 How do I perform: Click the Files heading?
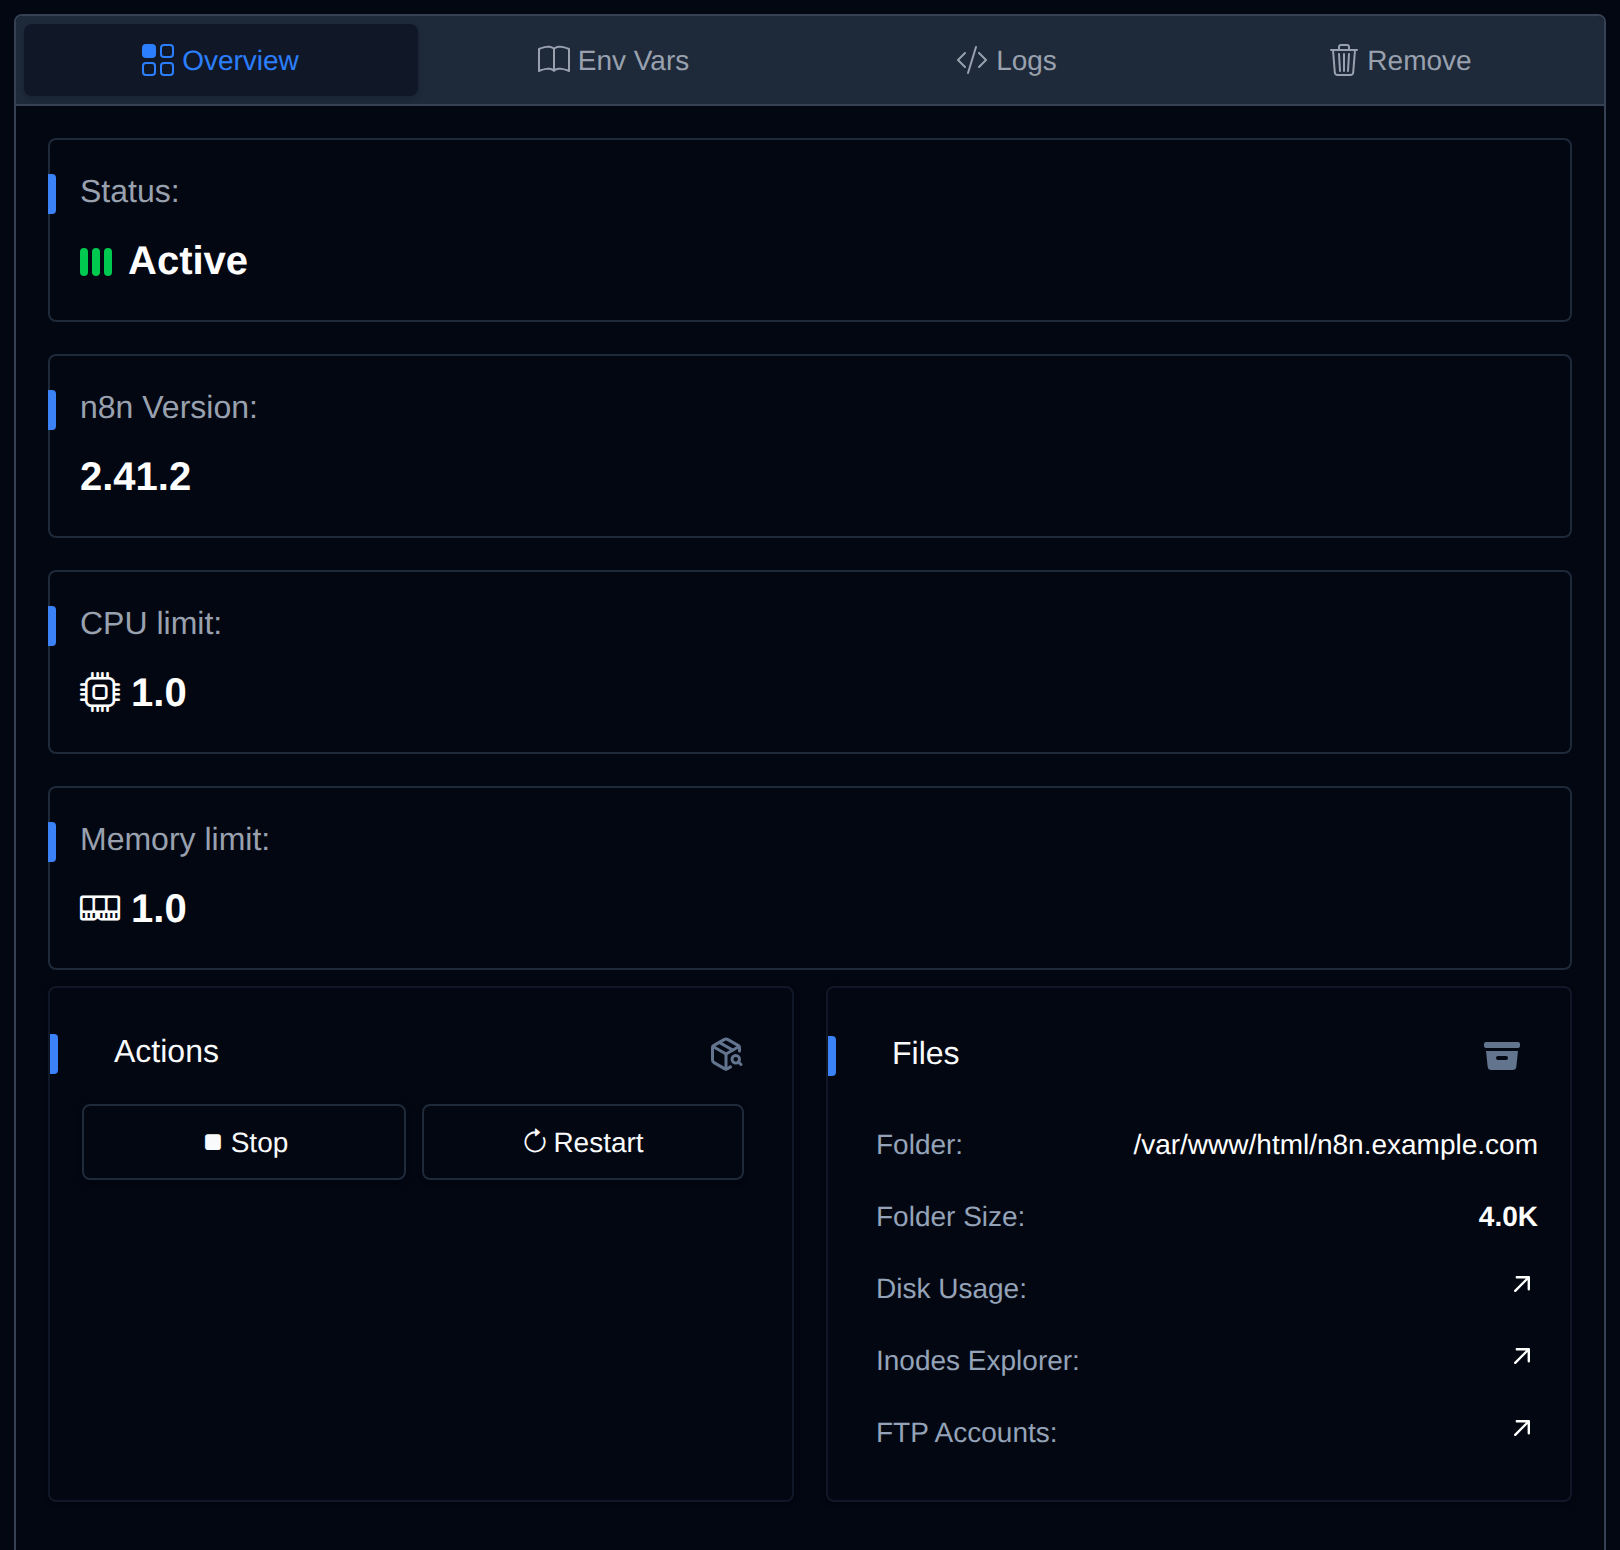[925, 1053]
